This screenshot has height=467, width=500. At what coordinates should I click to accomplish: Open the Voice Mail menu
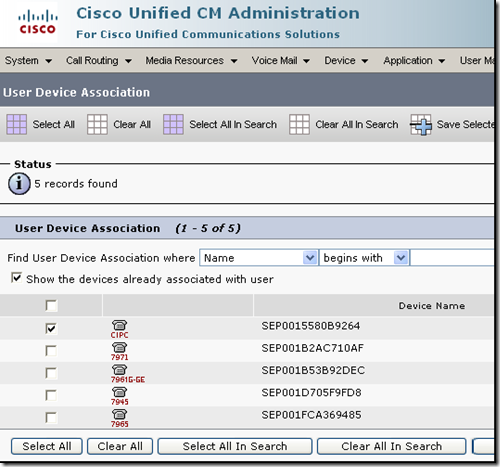[x=281, y=61]
